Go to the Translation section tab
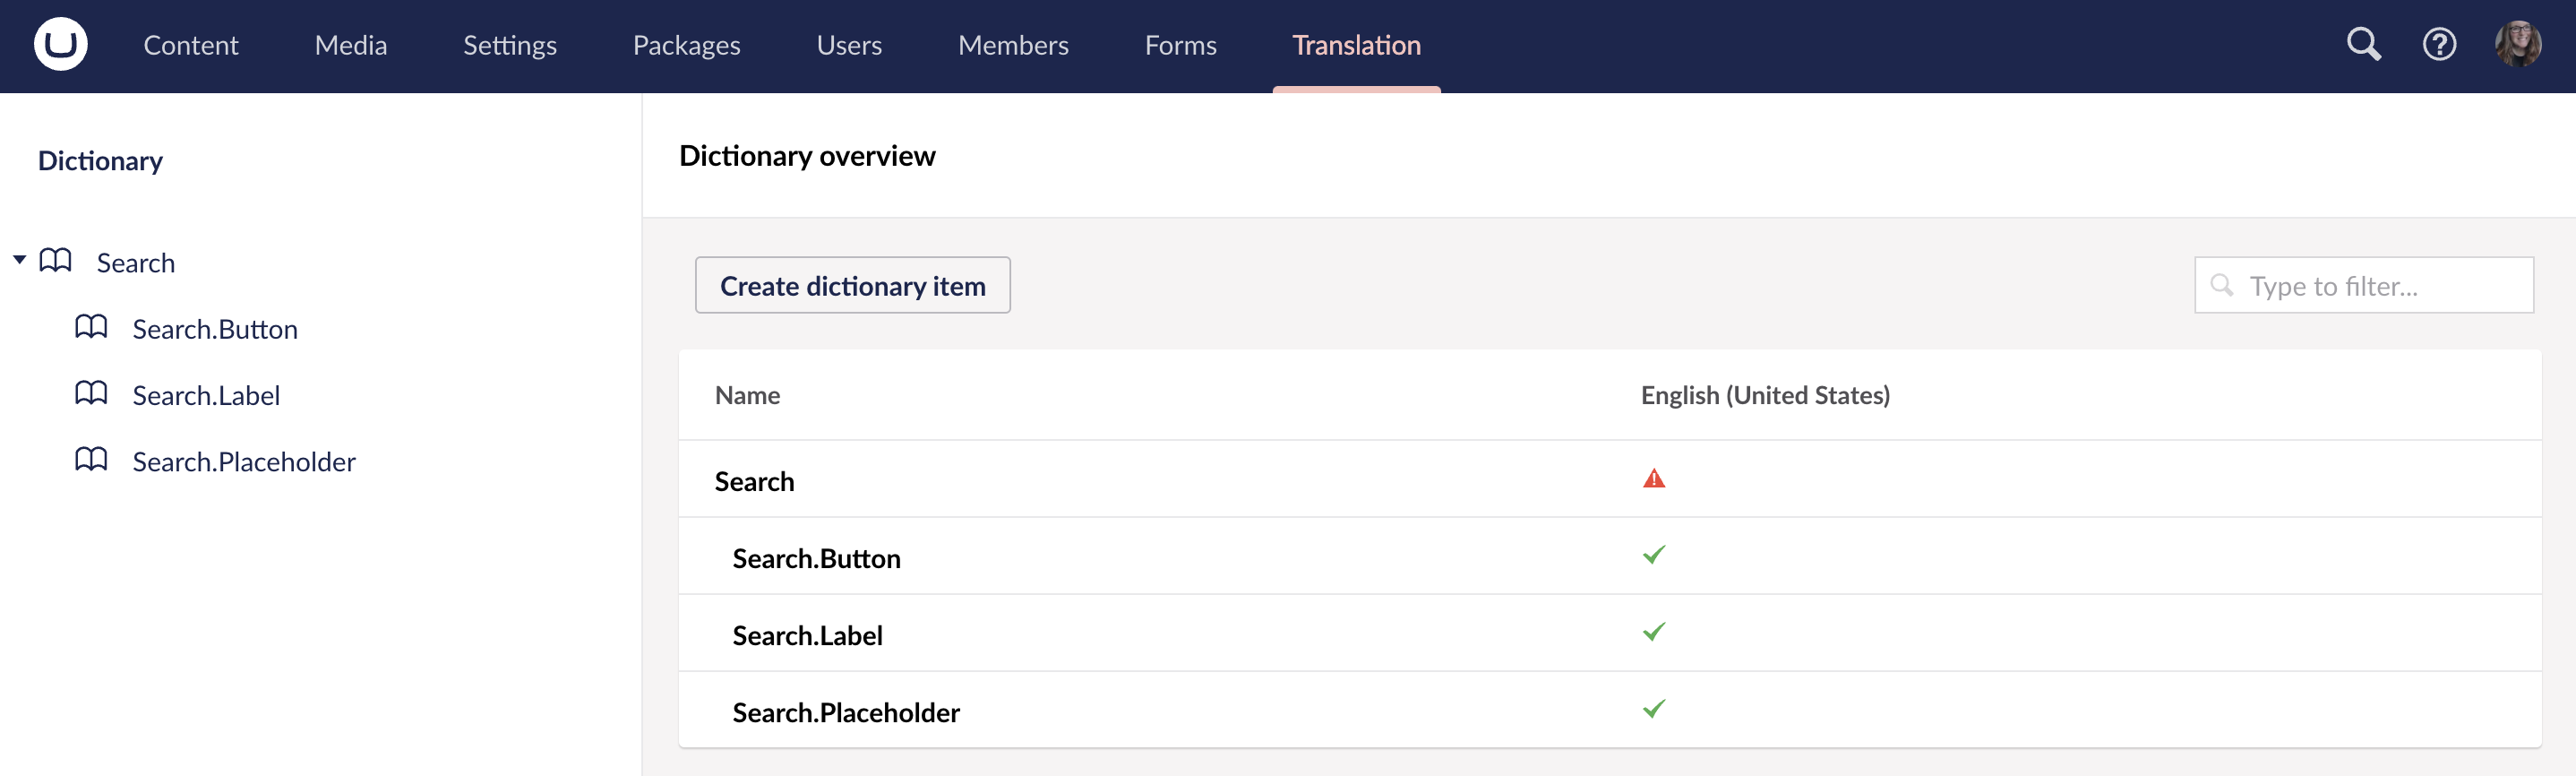The width and height of the screenshot is (2576, 776). point(1356,45)
